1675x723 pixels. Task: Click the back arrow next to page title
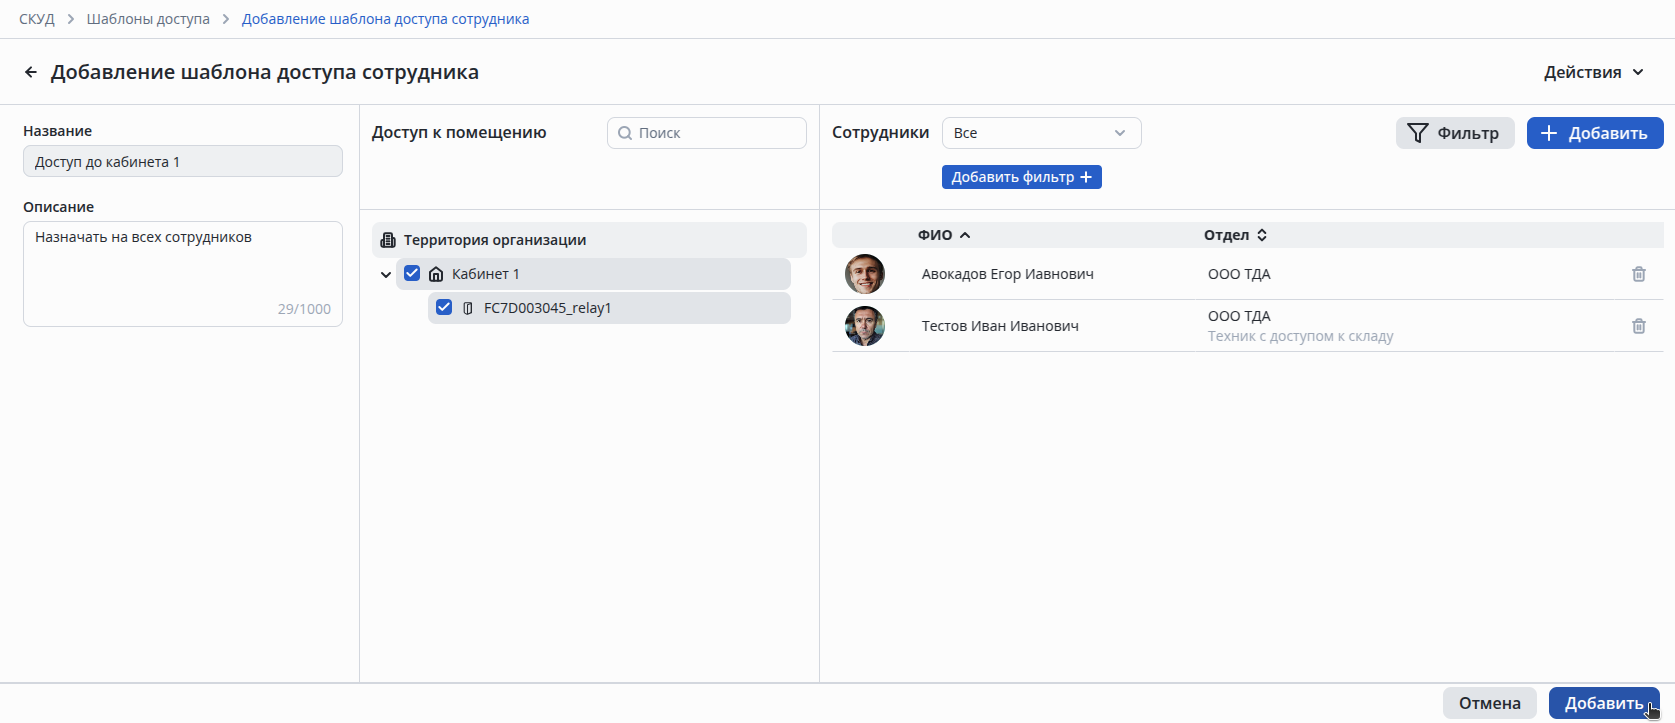[x=31, y=72]
